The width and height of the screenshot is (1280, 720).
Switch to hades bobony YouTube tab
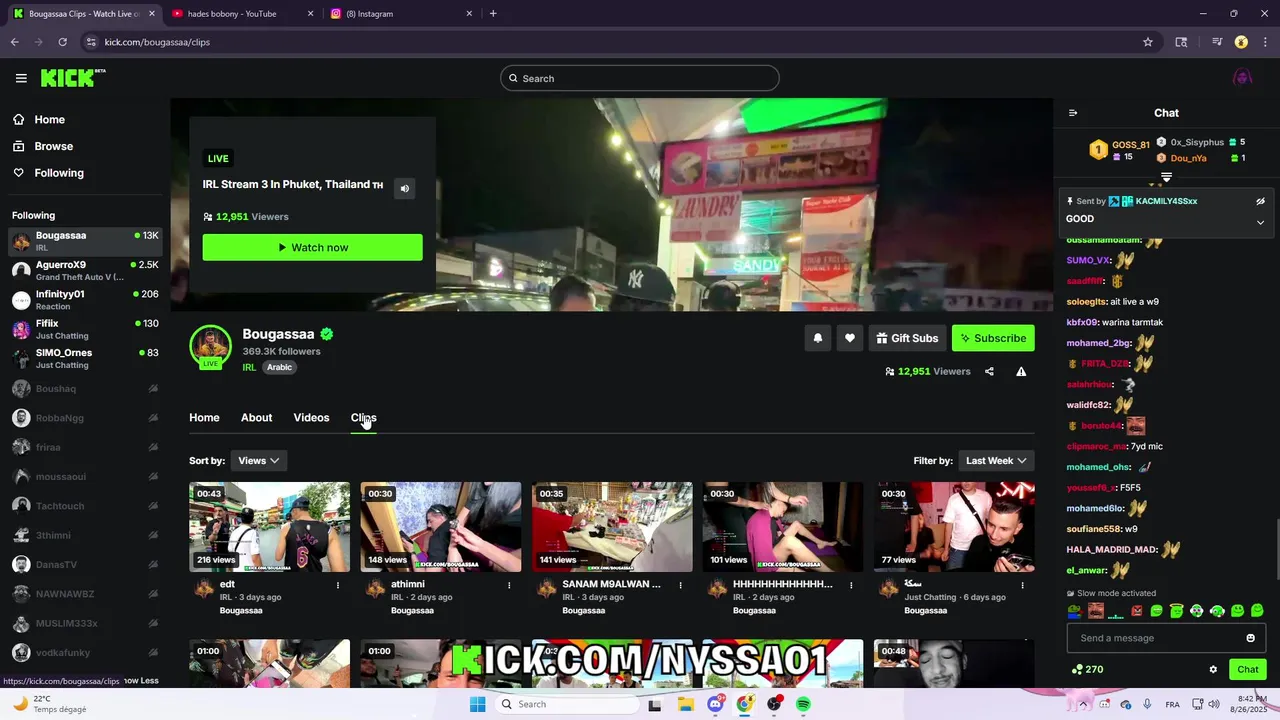click(x=241, y=14)
